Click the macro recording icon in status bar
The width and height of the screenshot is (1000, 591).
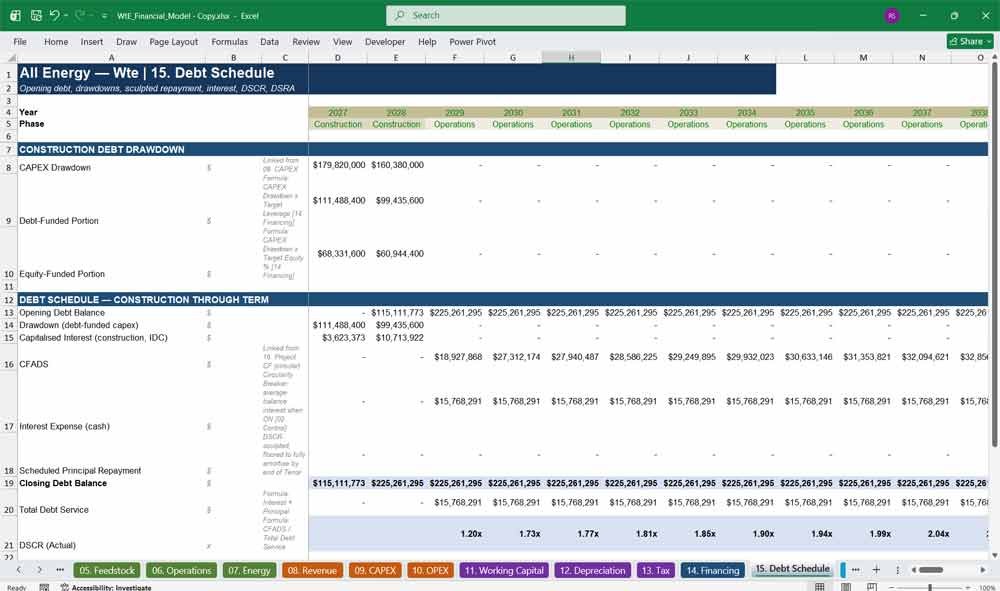point(44,587)
